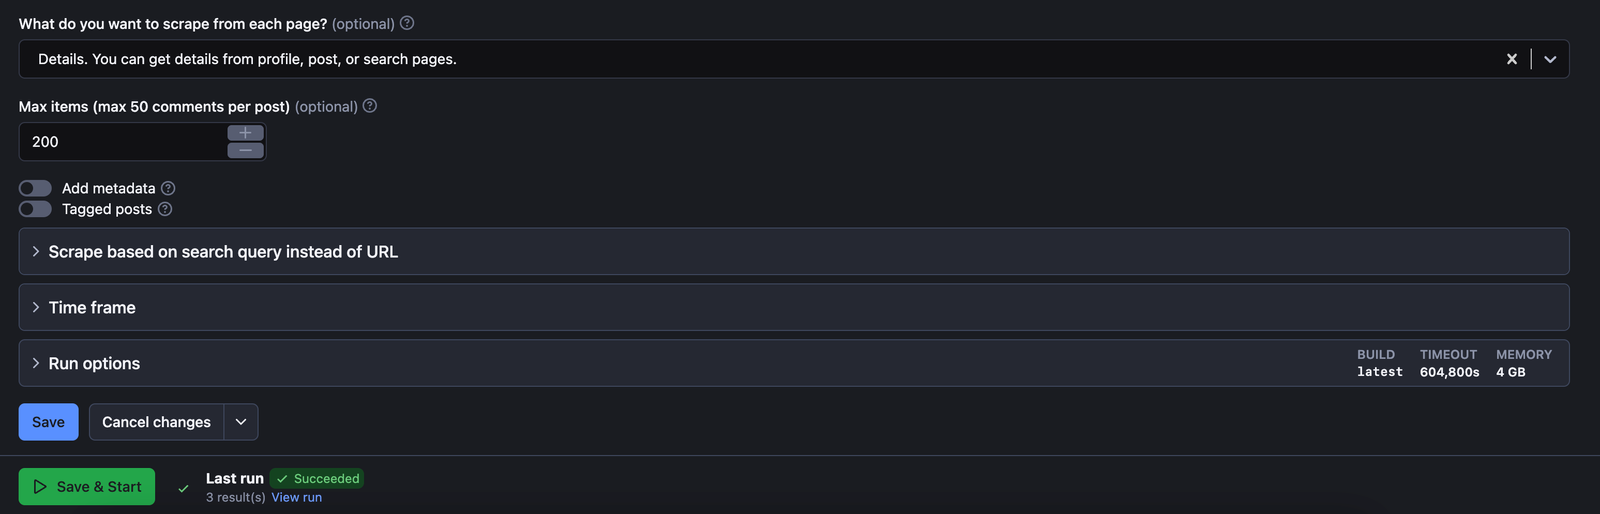The width and height of the screenshot is (1600, 514).
Task: Turn on the Tagged posts toggle
Action: click(35, 209)
